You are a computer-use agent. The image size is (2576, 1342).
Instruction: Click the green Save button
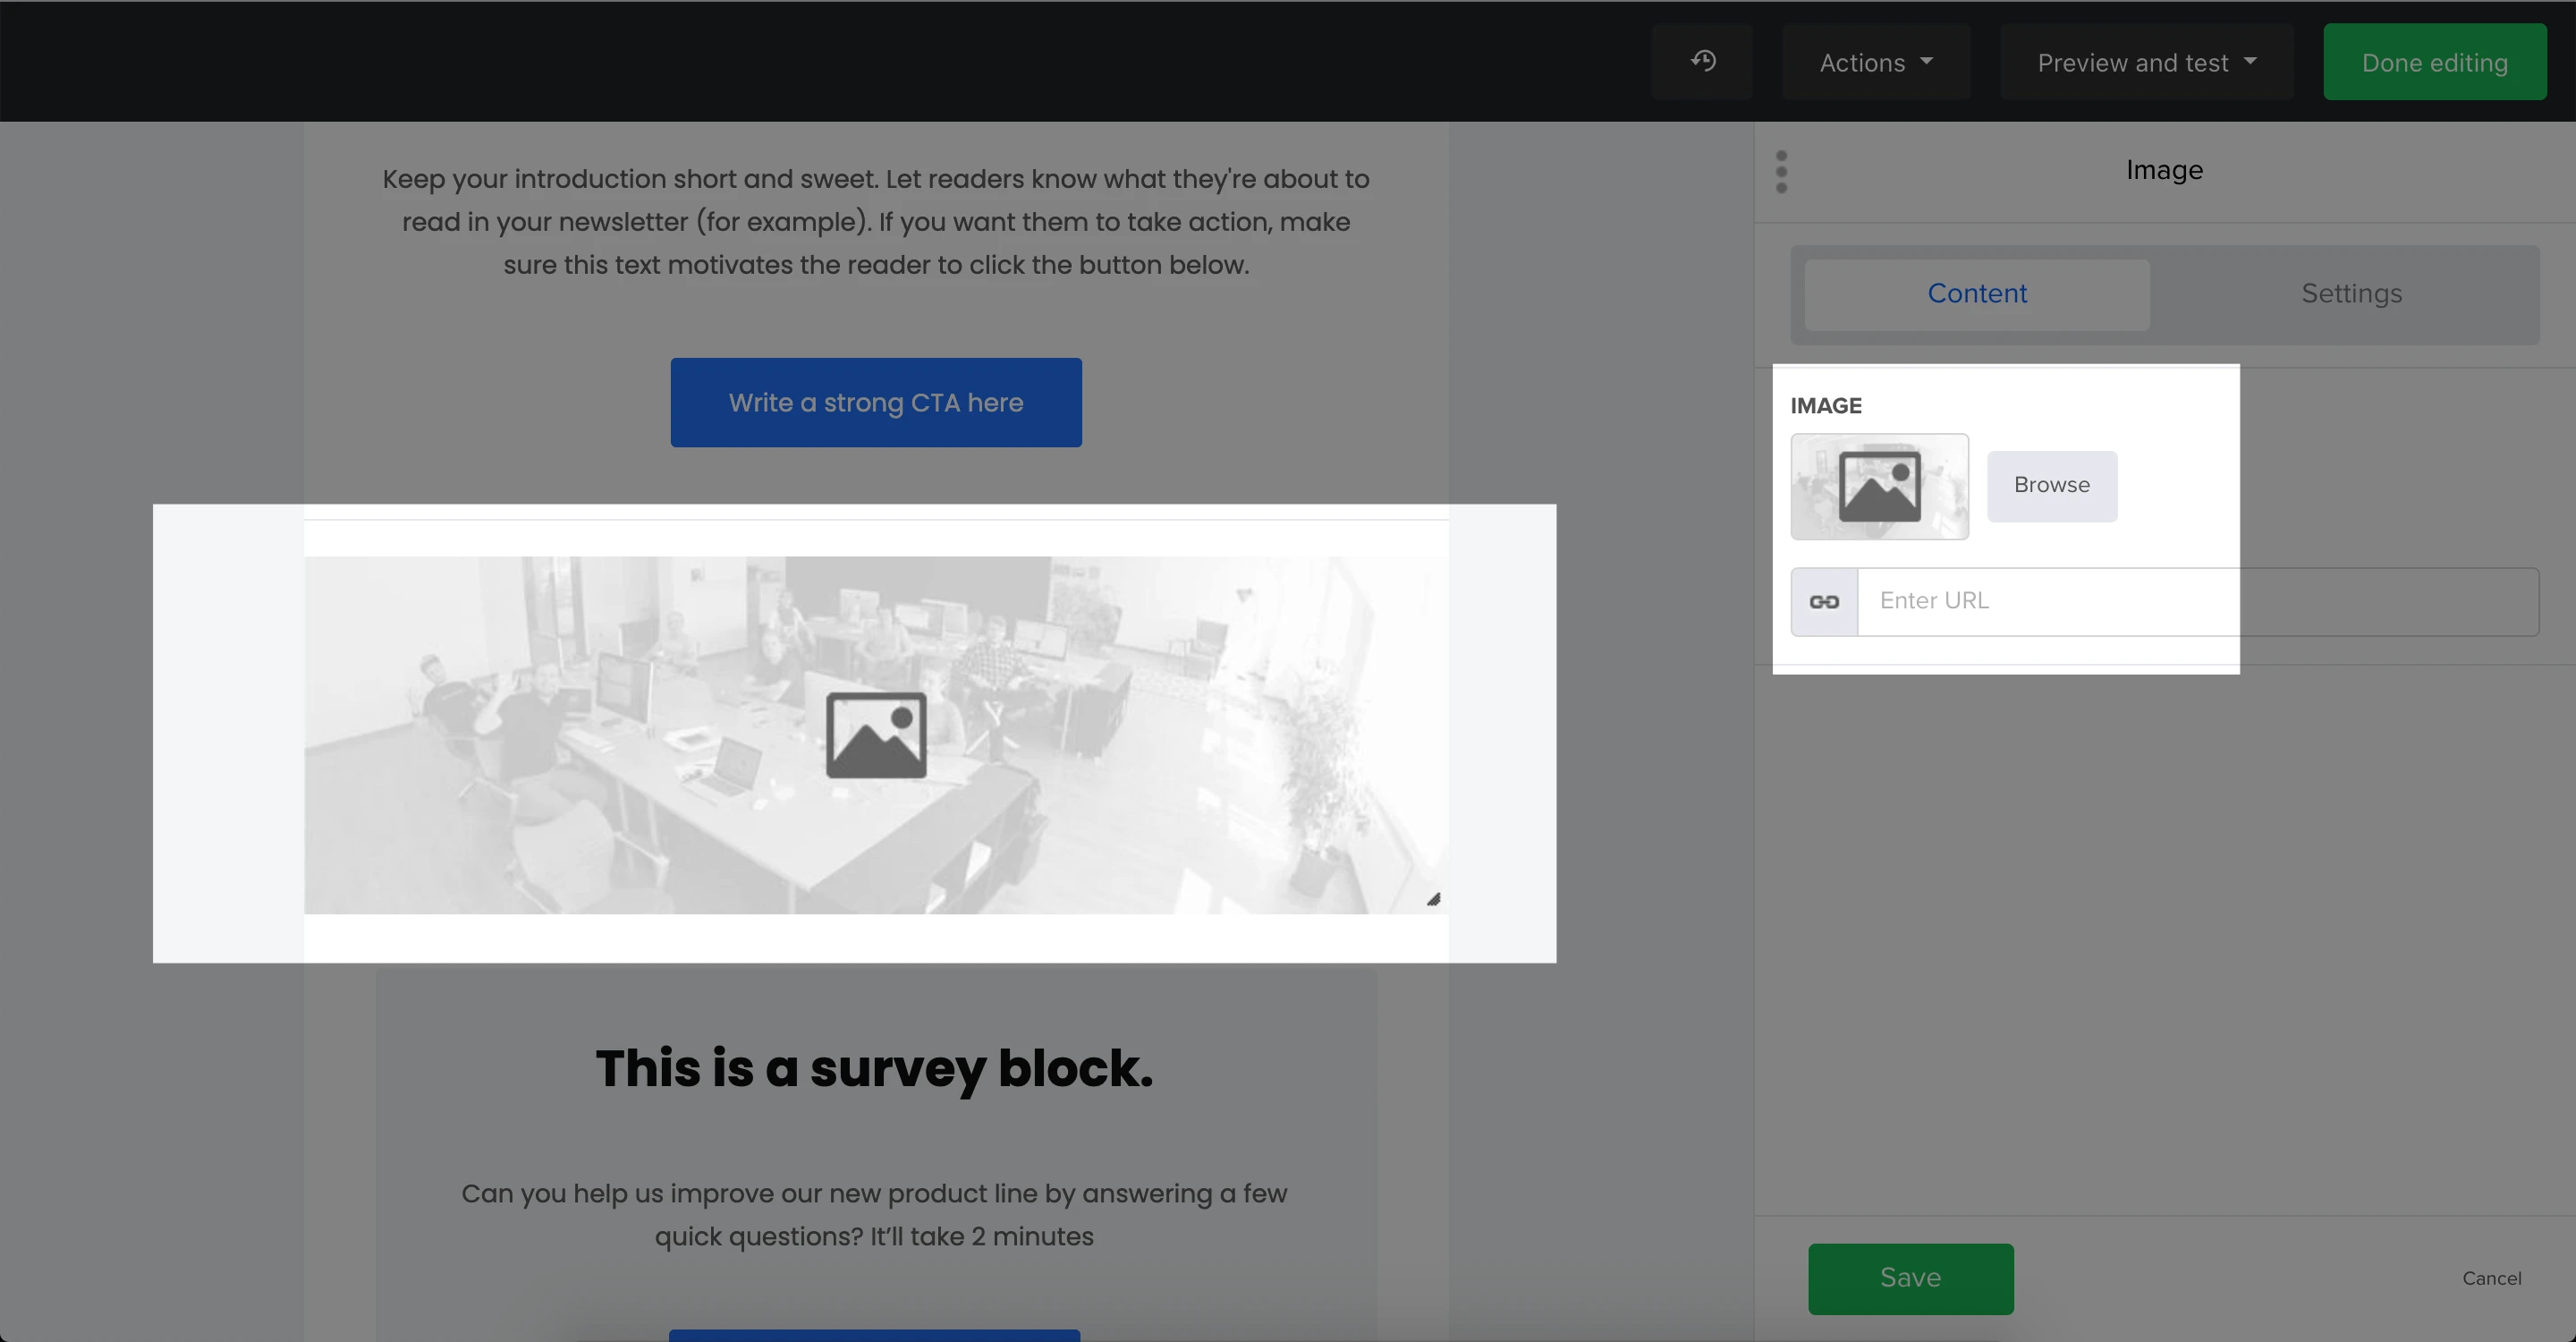1910,1278
